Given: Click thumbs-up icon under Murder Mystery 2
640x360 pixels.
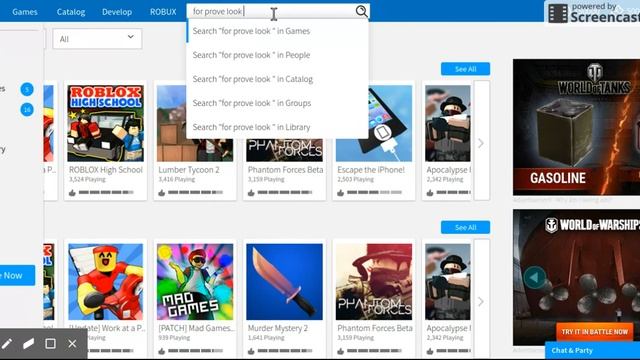Looking at the screenshot, I should click(x=251, y=351).
